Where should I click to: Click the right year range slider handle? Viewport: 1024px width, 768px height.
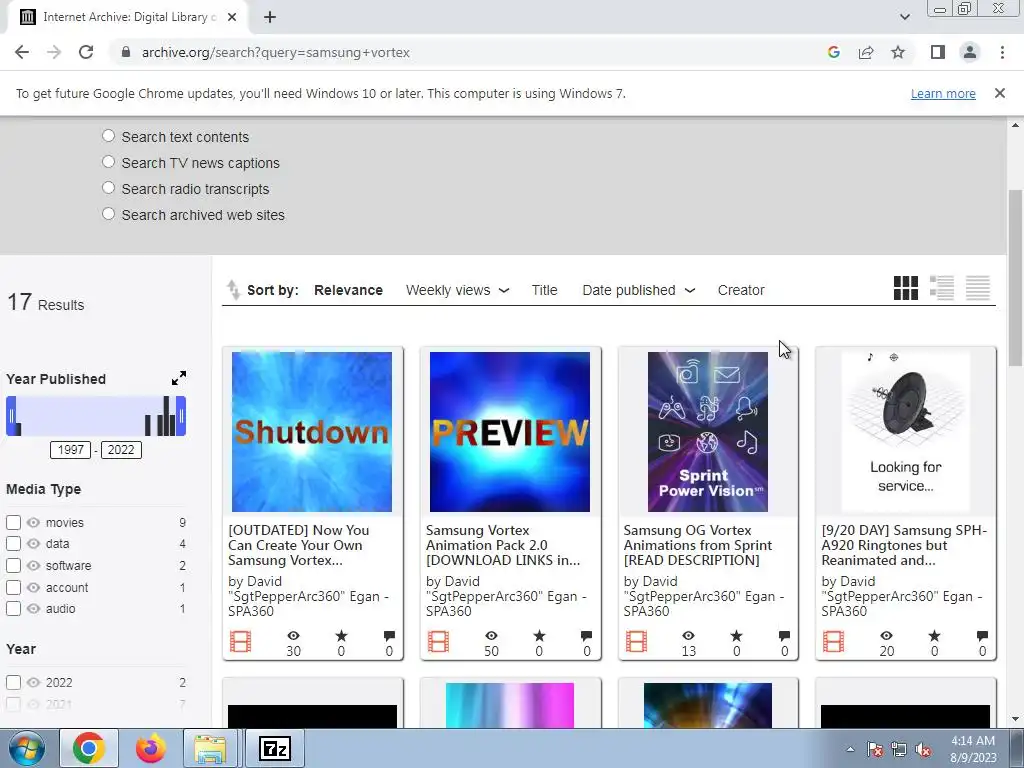click(x=181, y=415)
